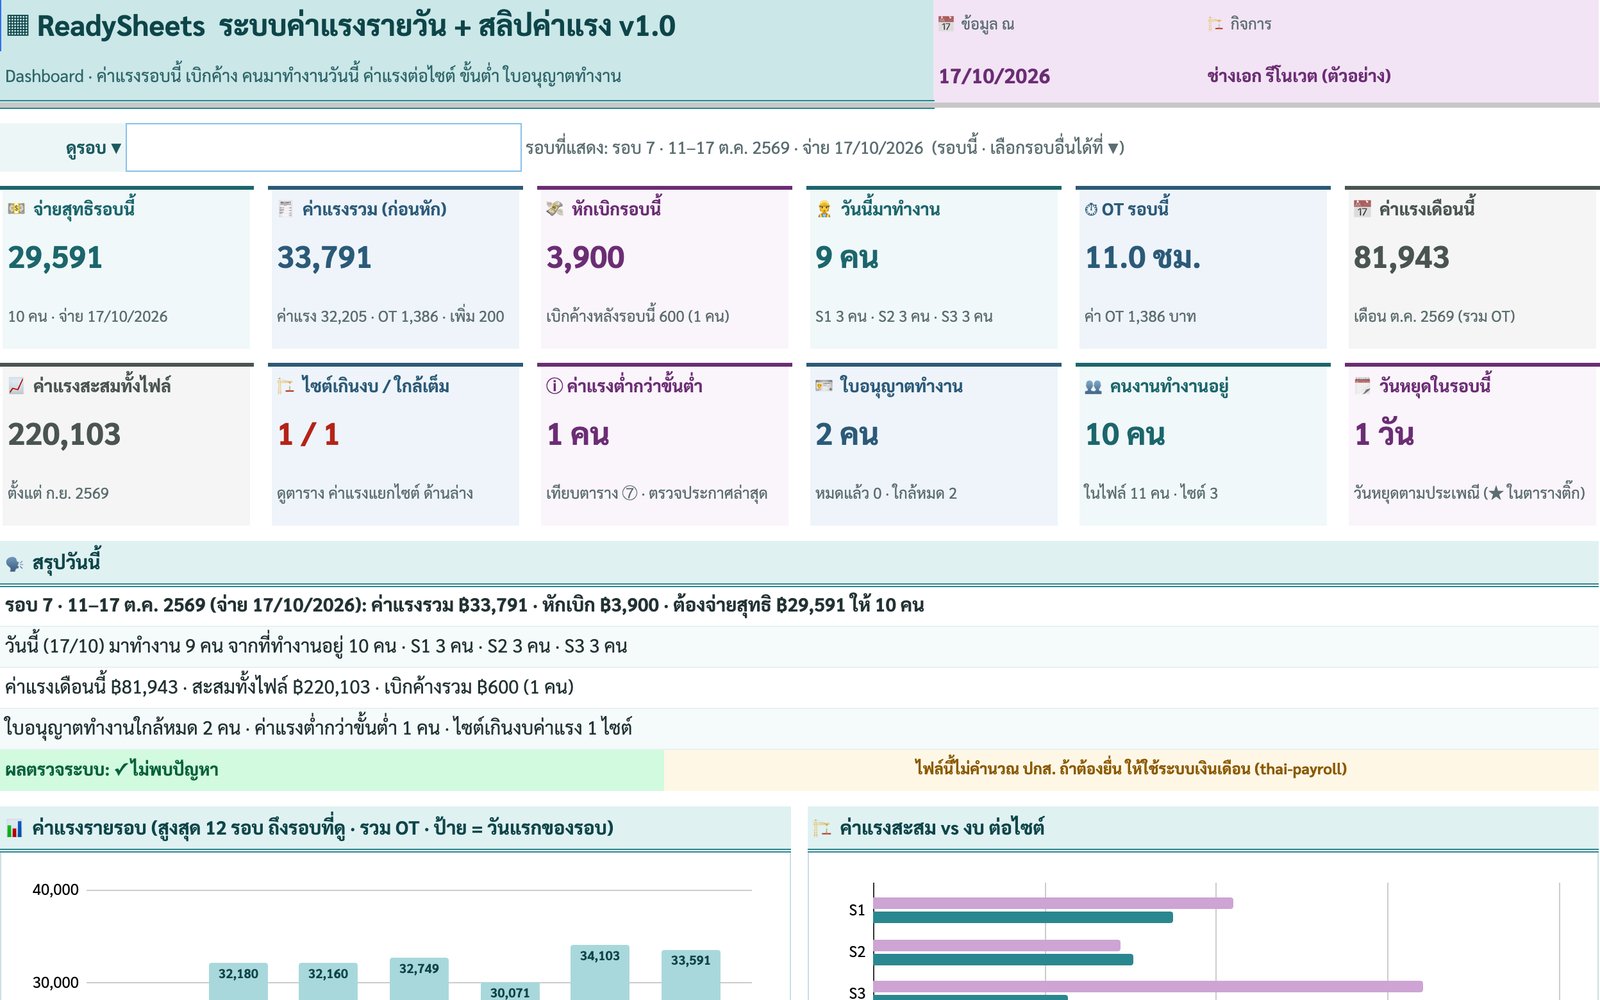Click the ID card icon on ใบอนุญาตทำงาน
This screenshot has width=1600, height=1000.
(x=824, y=386)
